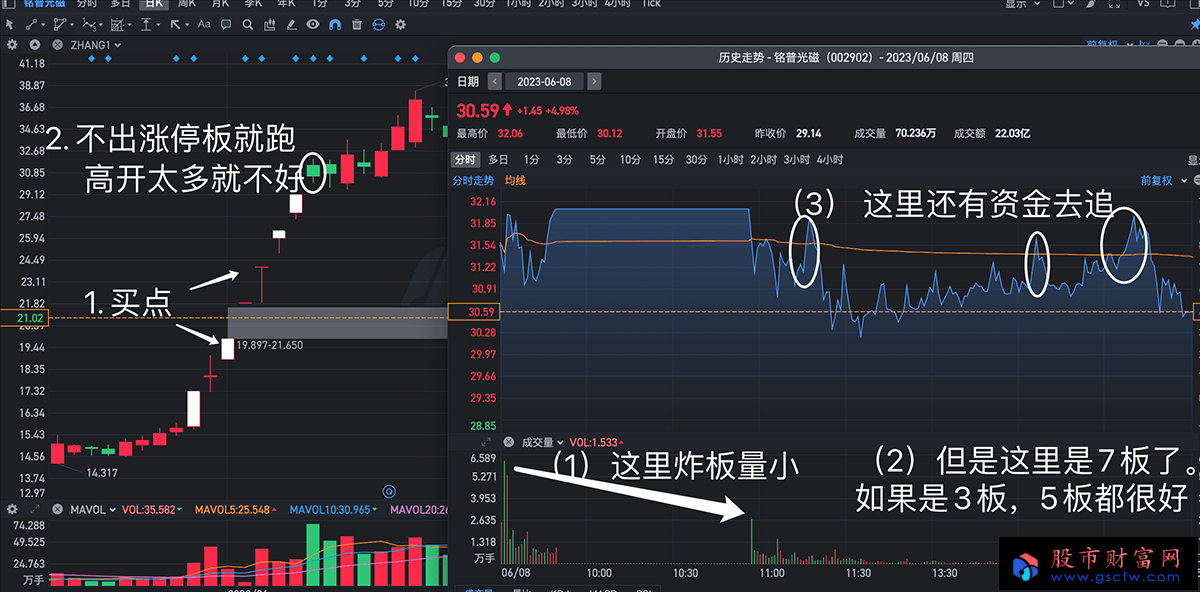This screenshot has width=1200, height=592.
Task: Switch to 5分 tab in history window
Action: [597, 160]
